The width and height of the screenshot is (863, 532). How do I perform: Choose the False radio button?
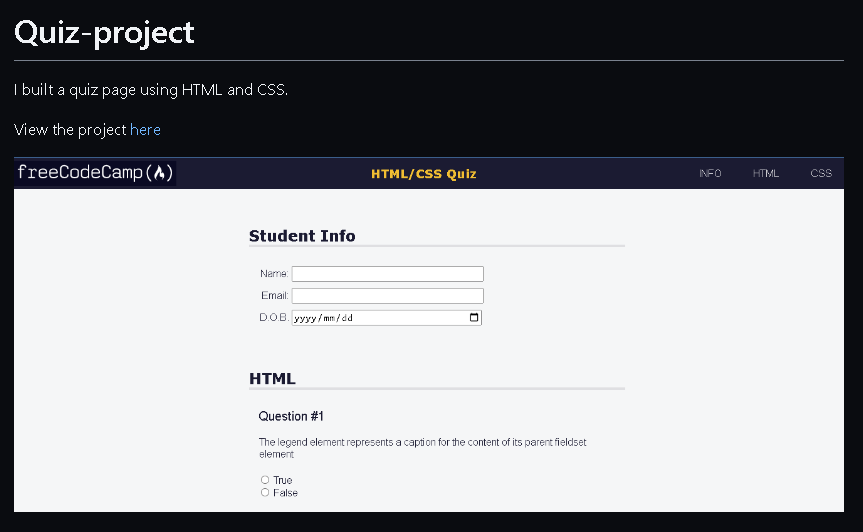click(x=265, y=492)
